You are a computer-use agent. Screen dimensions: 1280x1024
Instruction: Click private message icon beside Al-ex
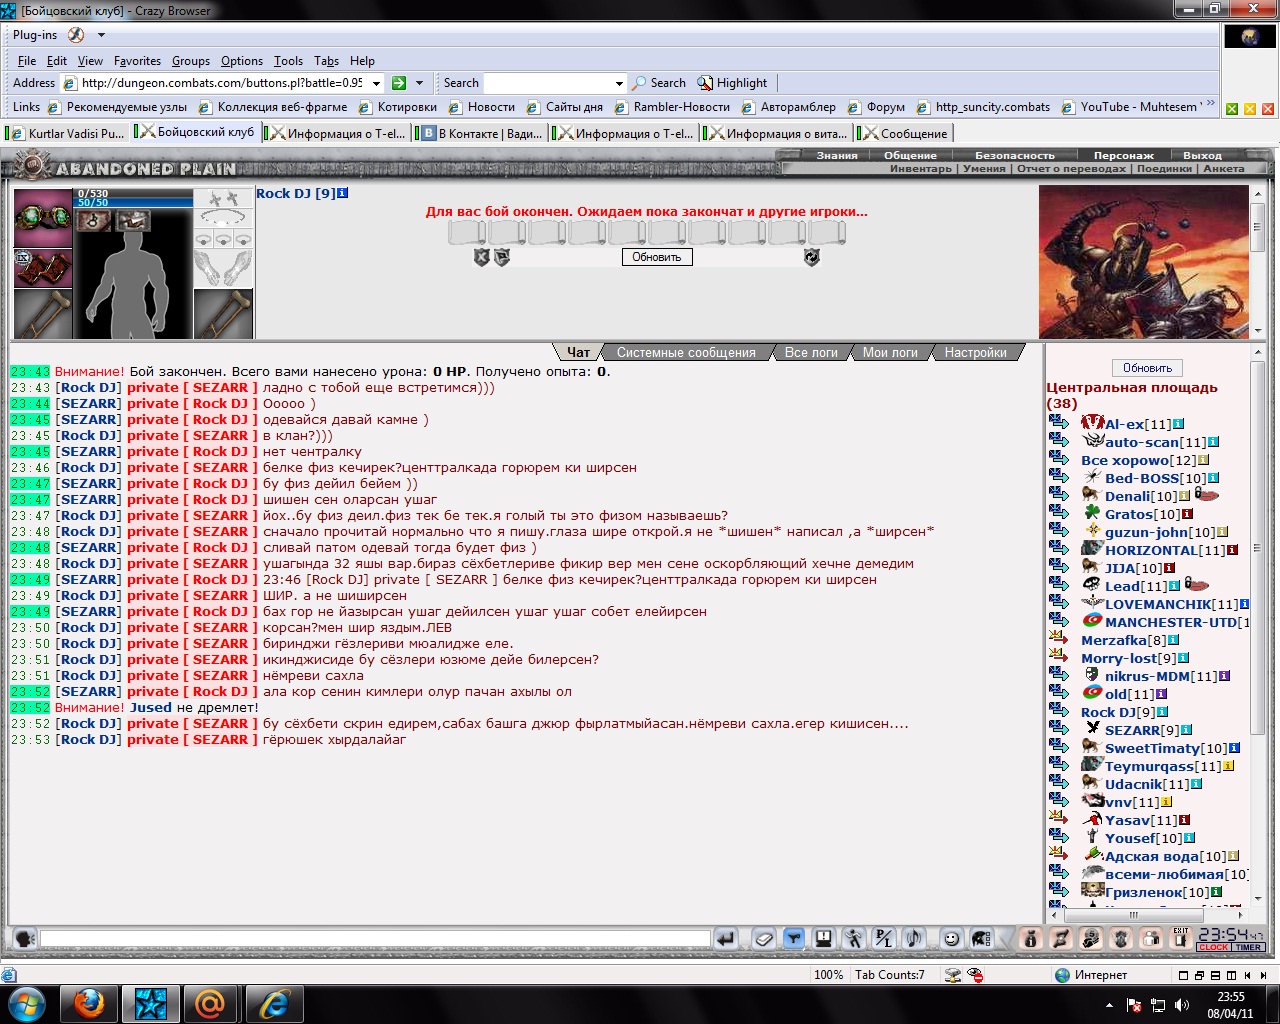click(1059, 424)
